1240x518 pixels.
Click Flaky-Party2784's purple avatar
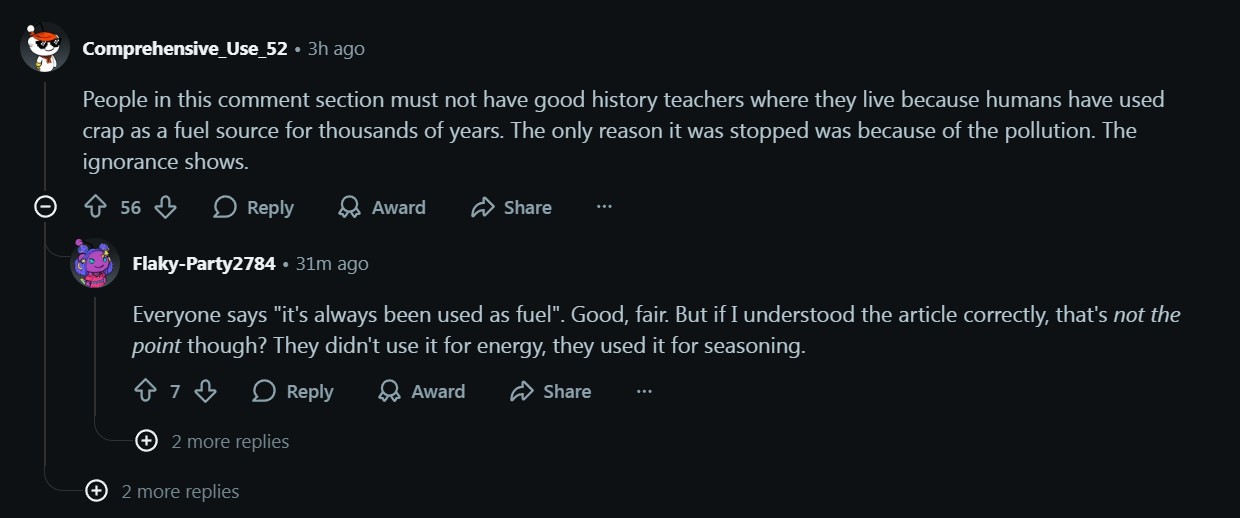(x=95, y=264)
